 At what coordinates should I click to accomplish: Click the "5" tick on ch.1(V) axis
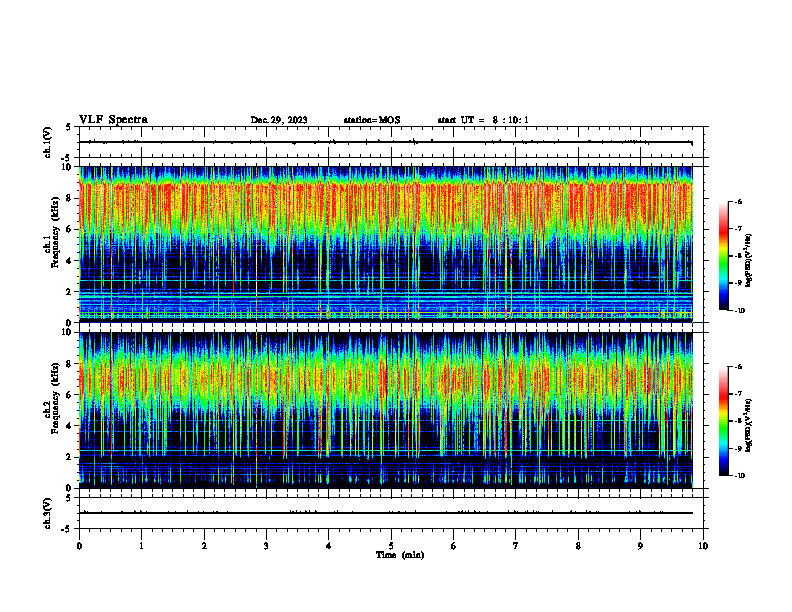coord(69,127)
